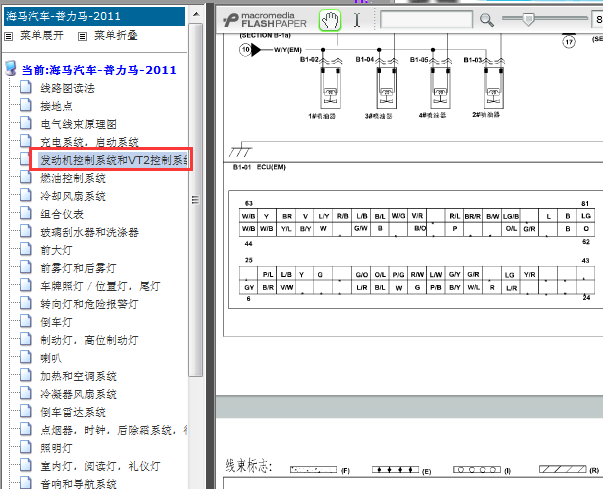Open the 倒车灯 document
The height and width of the screenshot is (489, 603).
click(x=56, y=322)
